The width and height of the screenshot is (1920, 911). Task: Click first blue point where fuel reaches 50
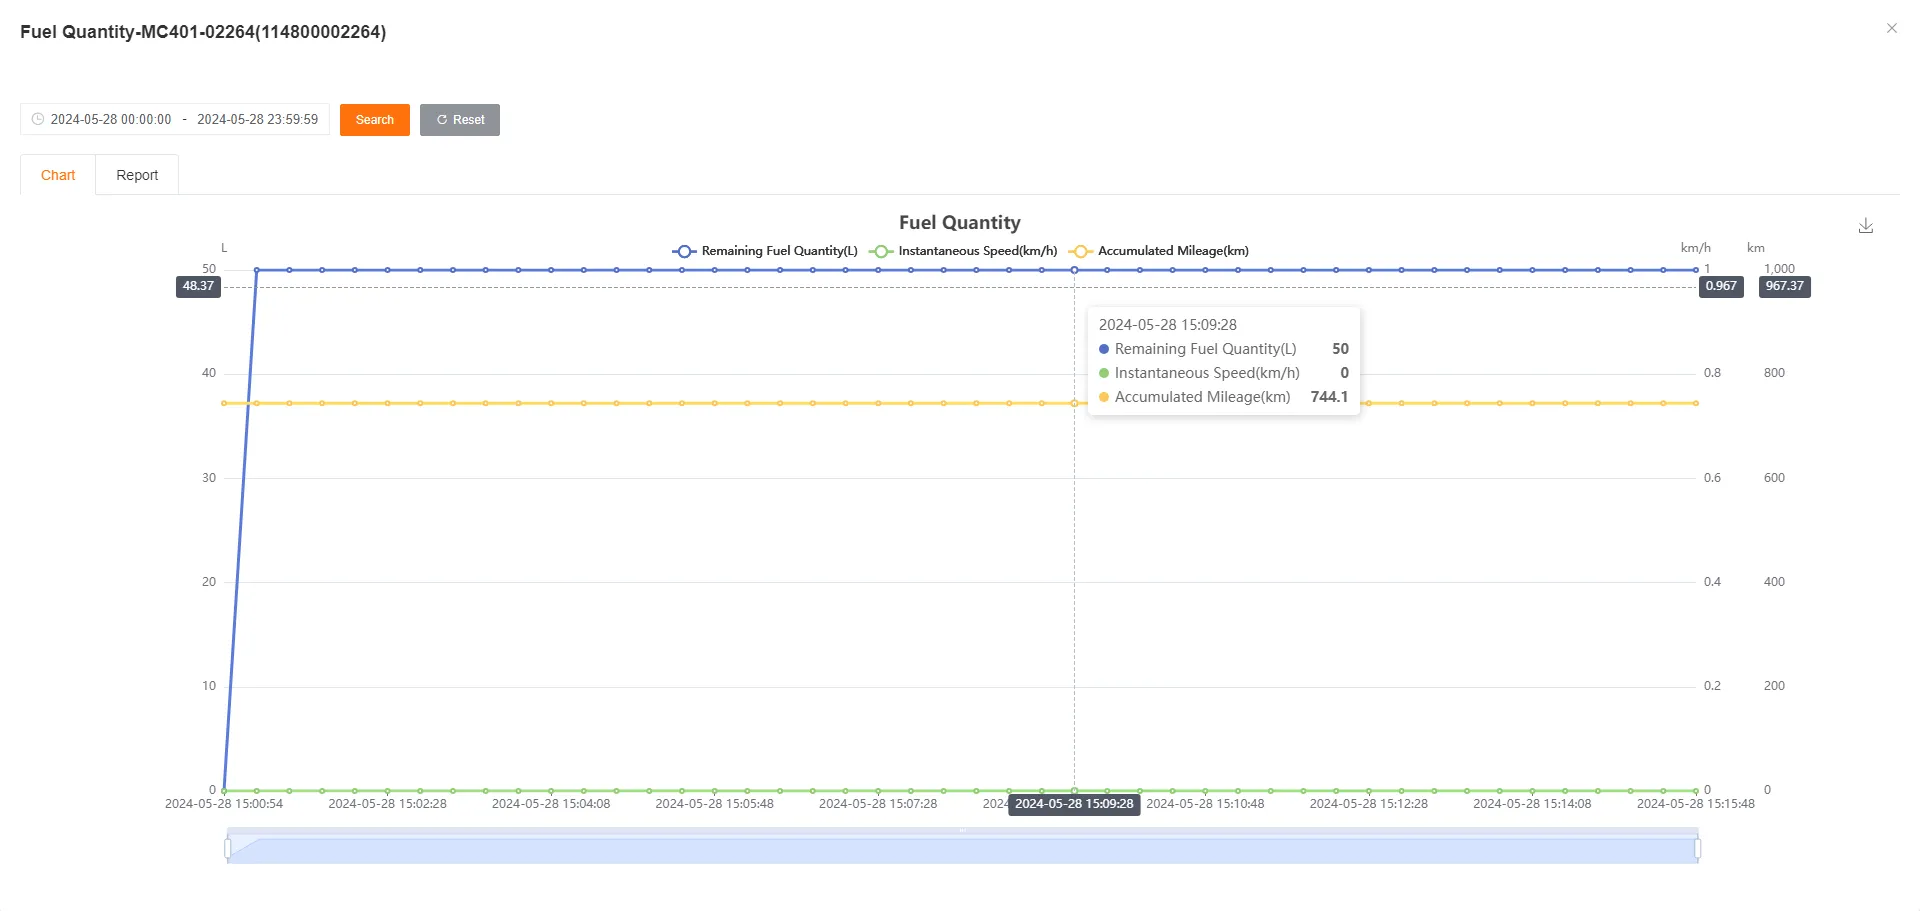(257, 270)
